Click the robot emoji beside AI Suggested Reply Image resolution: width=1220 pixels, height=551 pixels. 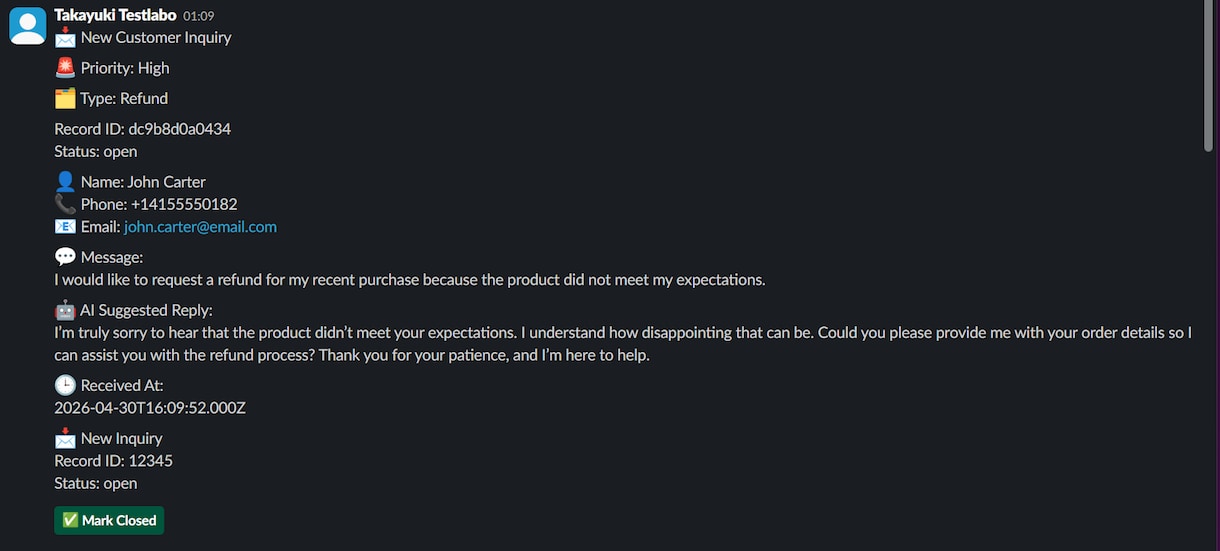(x=65, y=310)
